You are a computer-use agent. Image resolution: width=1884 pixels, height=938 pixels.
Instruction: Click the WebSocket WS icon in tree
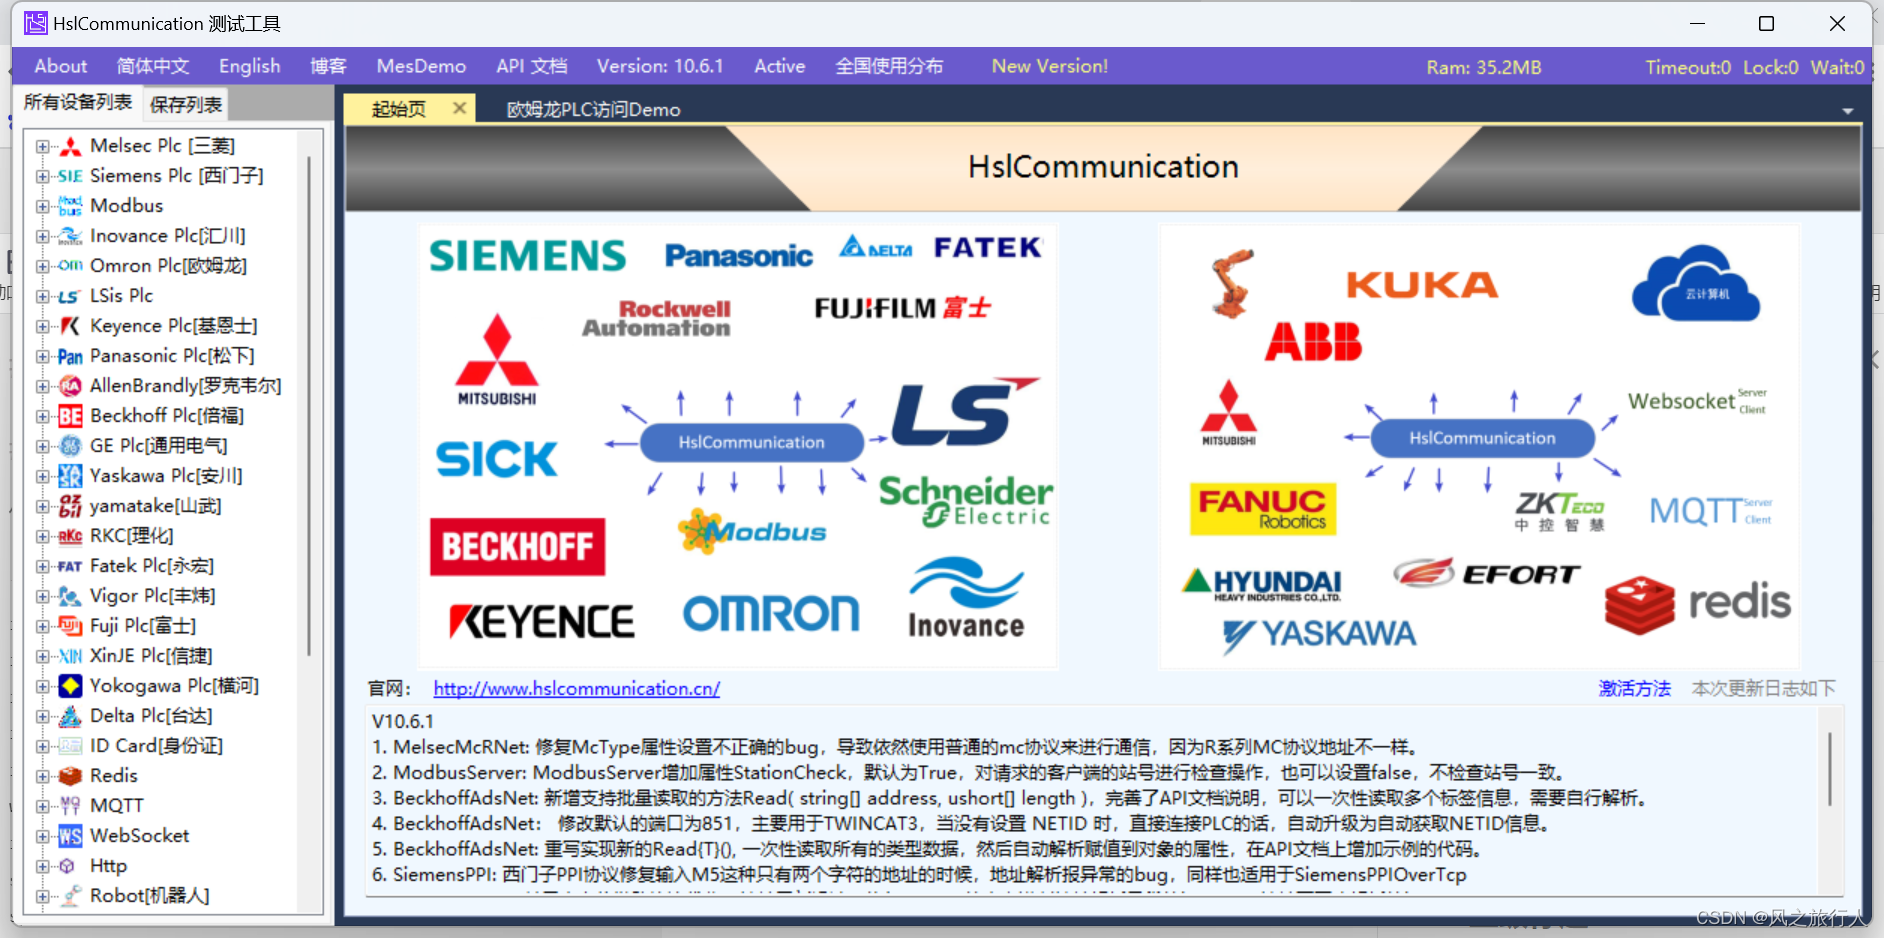point(70,836)
